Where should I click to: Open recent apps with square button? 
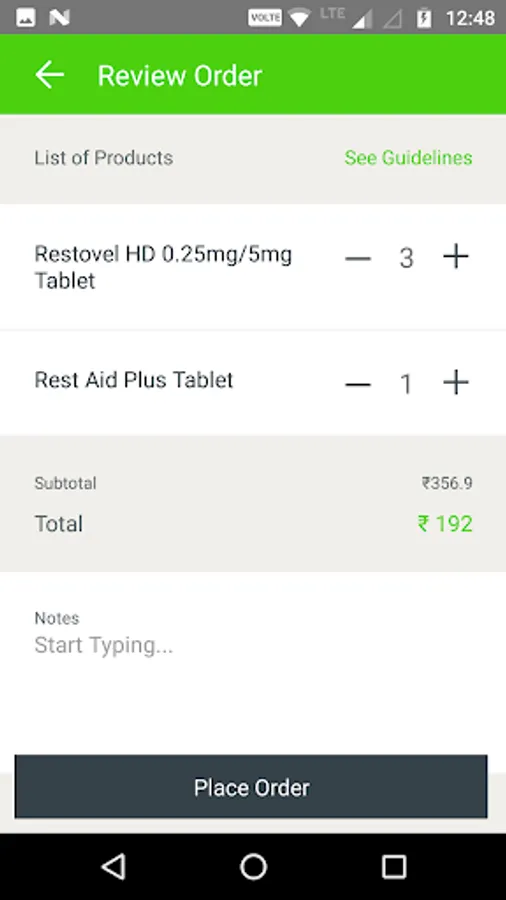click(394, 867)
